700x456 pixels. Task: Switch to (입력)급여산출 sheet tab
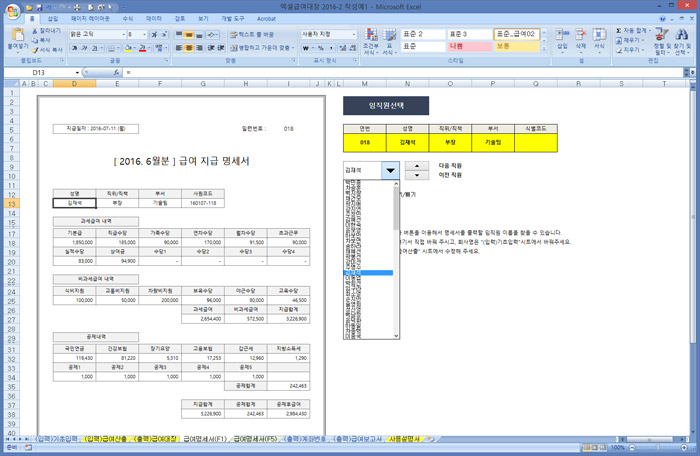click(x=105, y=439)
